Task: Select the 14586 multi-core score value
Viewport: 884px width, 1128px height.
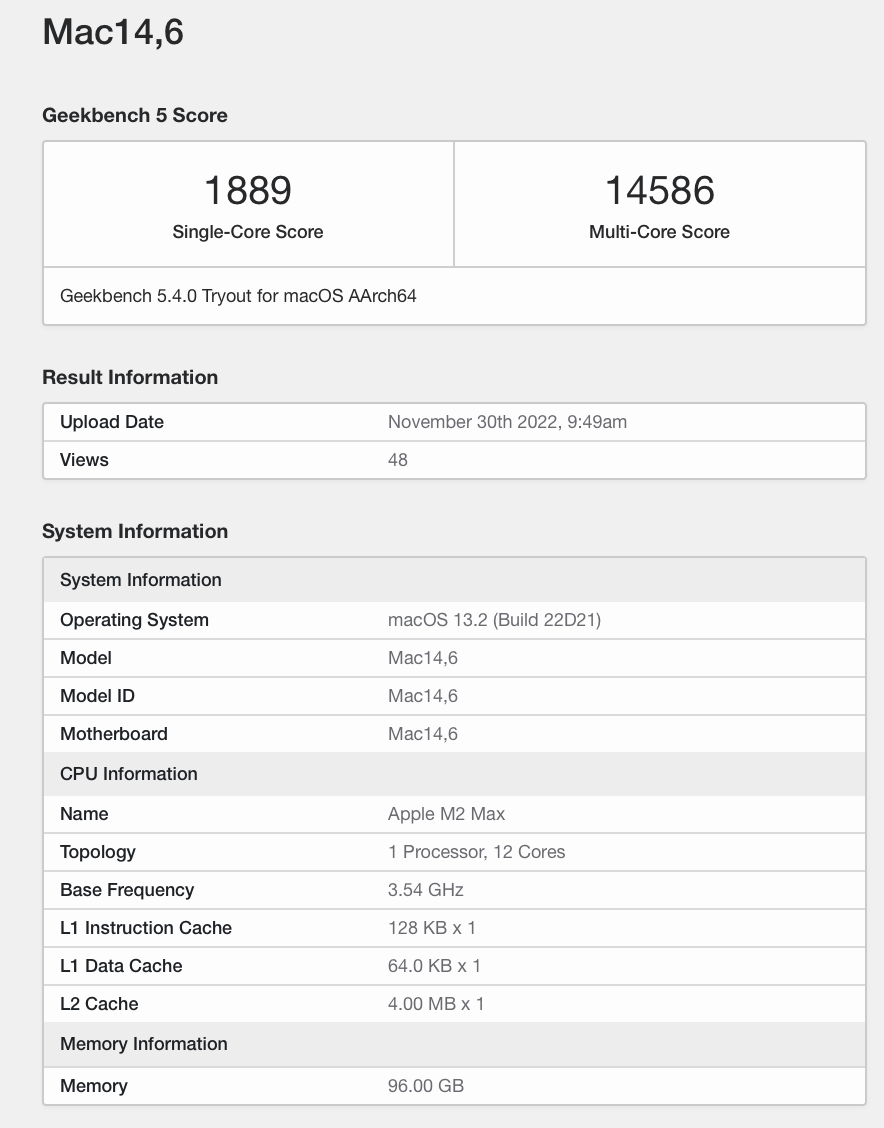Action: [660, 191]
